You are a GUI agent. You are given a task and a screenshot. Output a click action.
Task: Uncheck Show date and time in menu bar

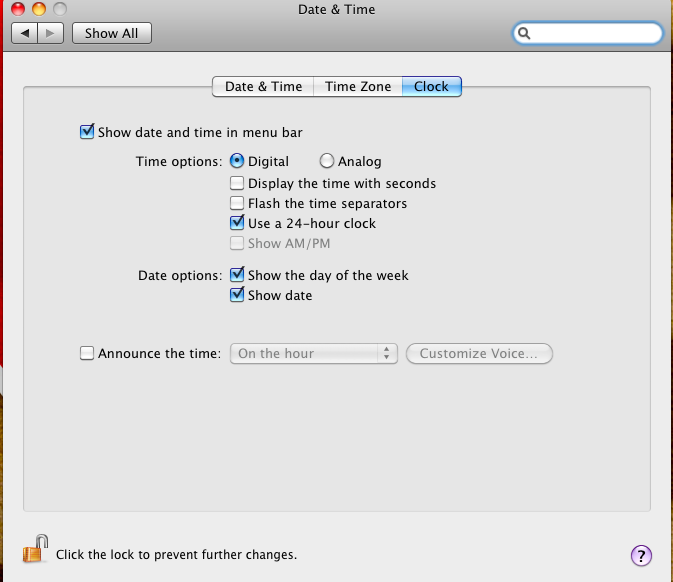(87, 132)
